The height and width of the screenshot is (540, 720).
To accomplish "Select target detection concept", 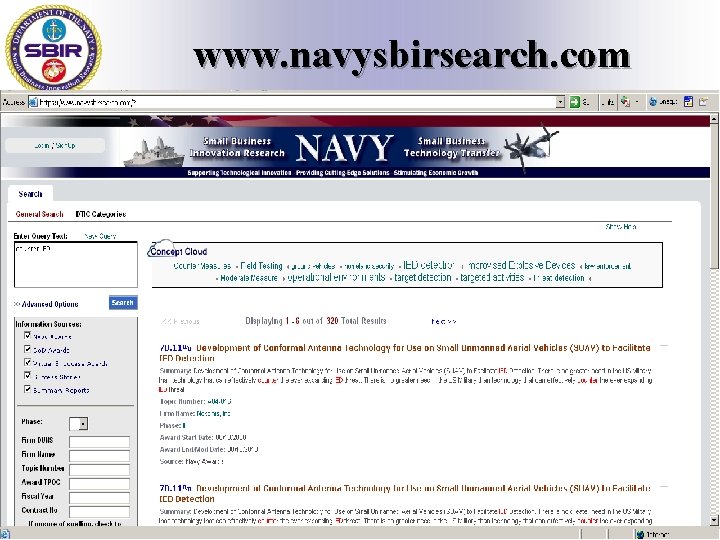I will point(422,277).
